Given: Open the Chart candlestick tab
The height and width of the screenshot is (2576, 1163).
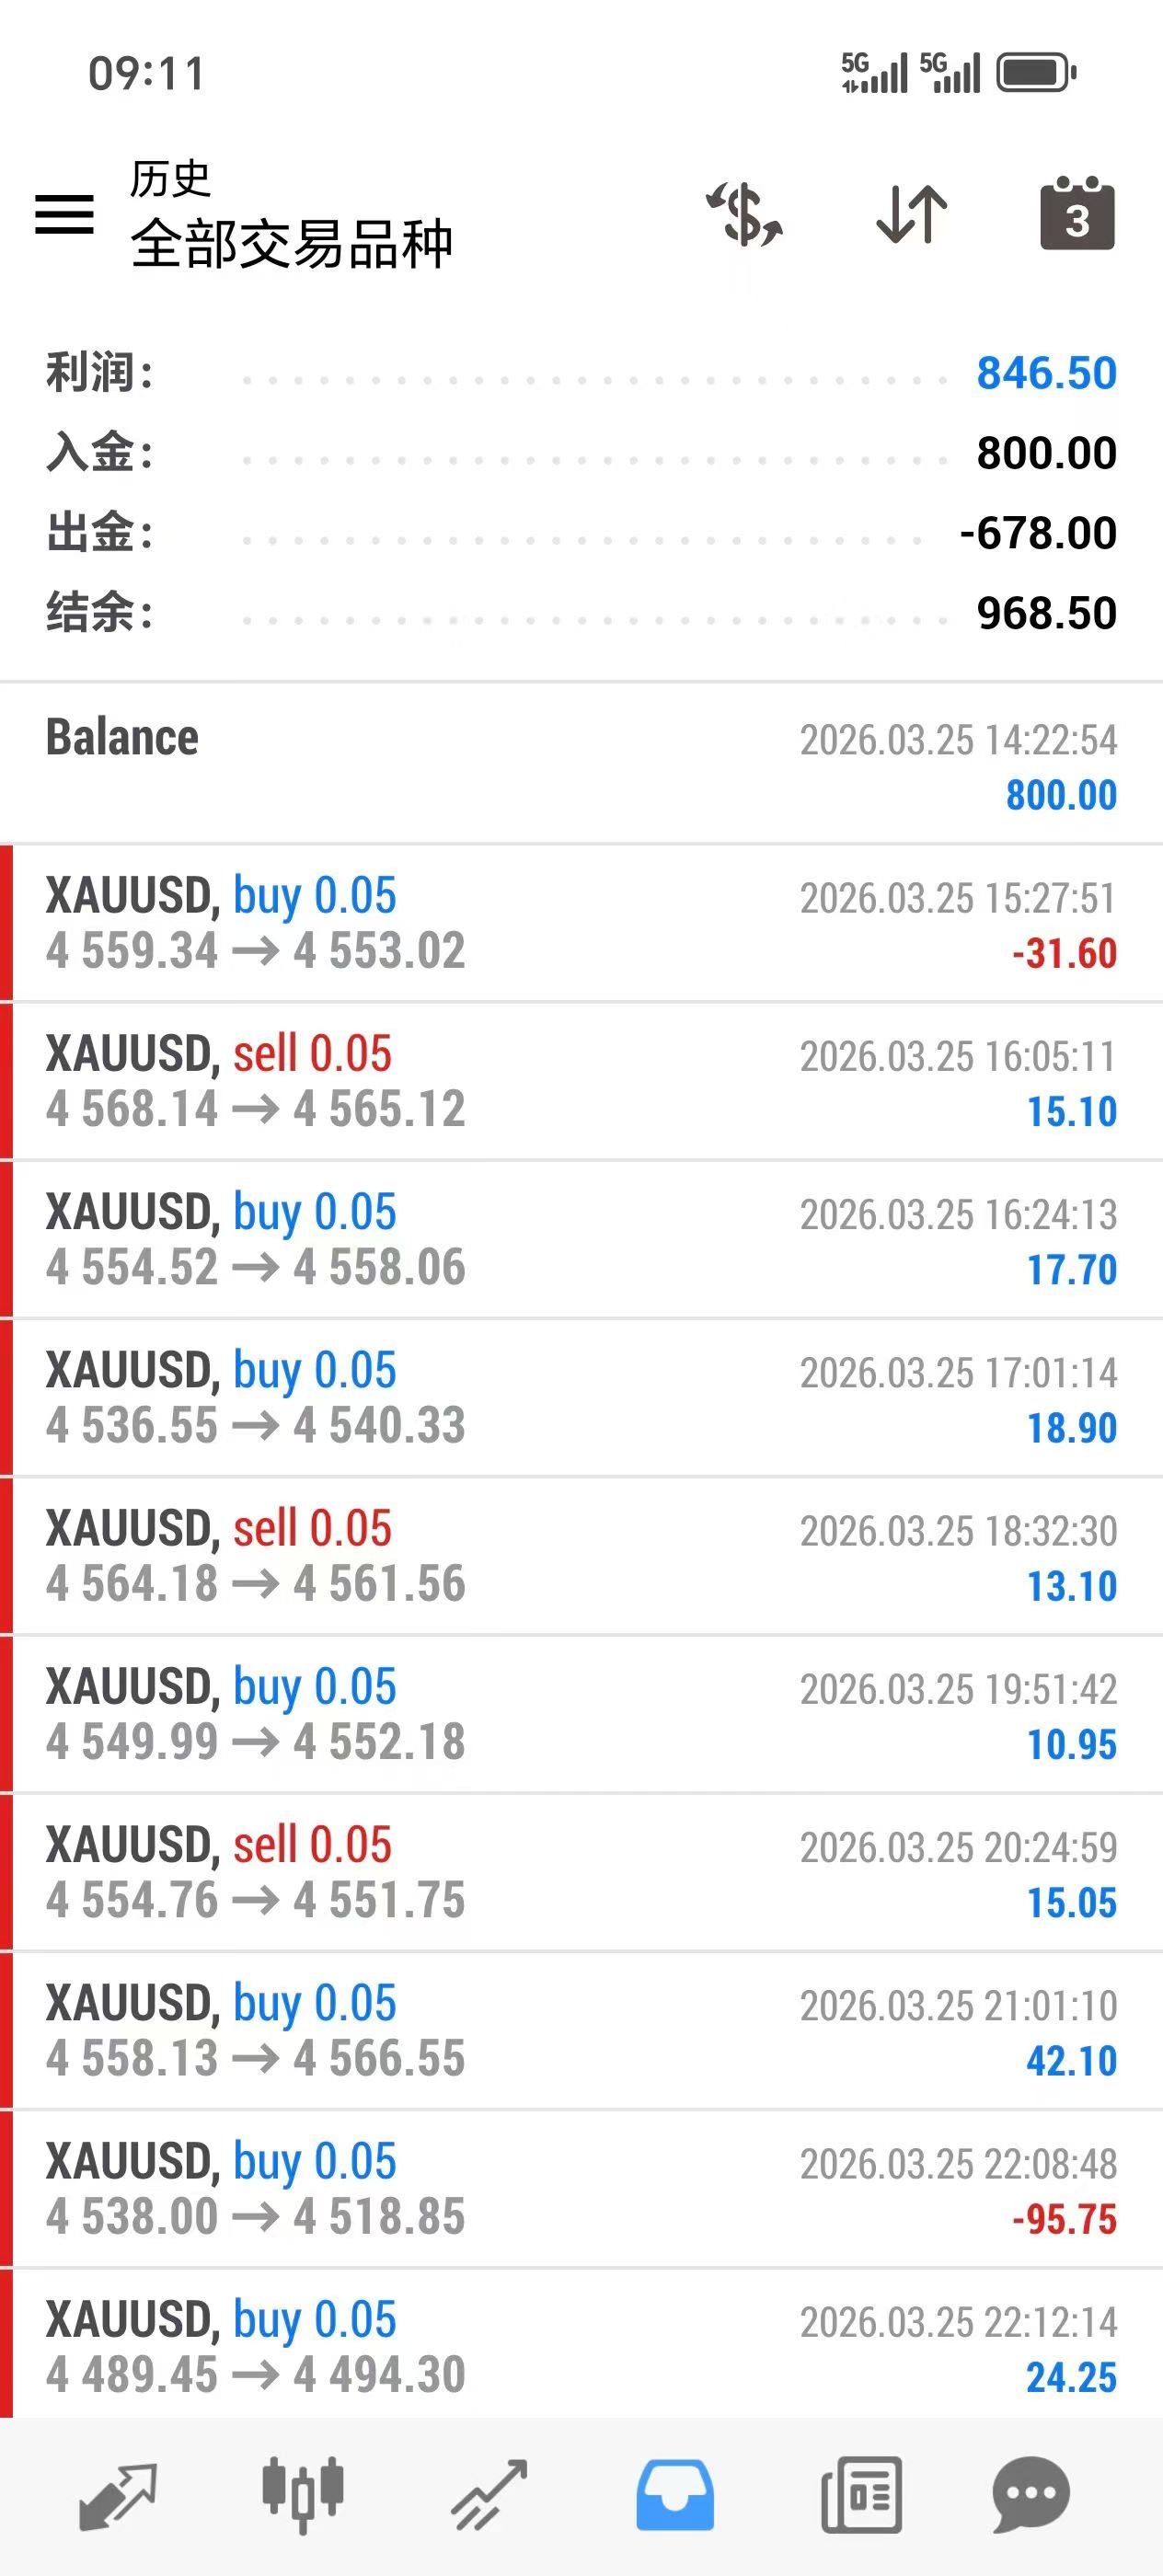Looking at the screenshot, I should tap(303, 2494).
